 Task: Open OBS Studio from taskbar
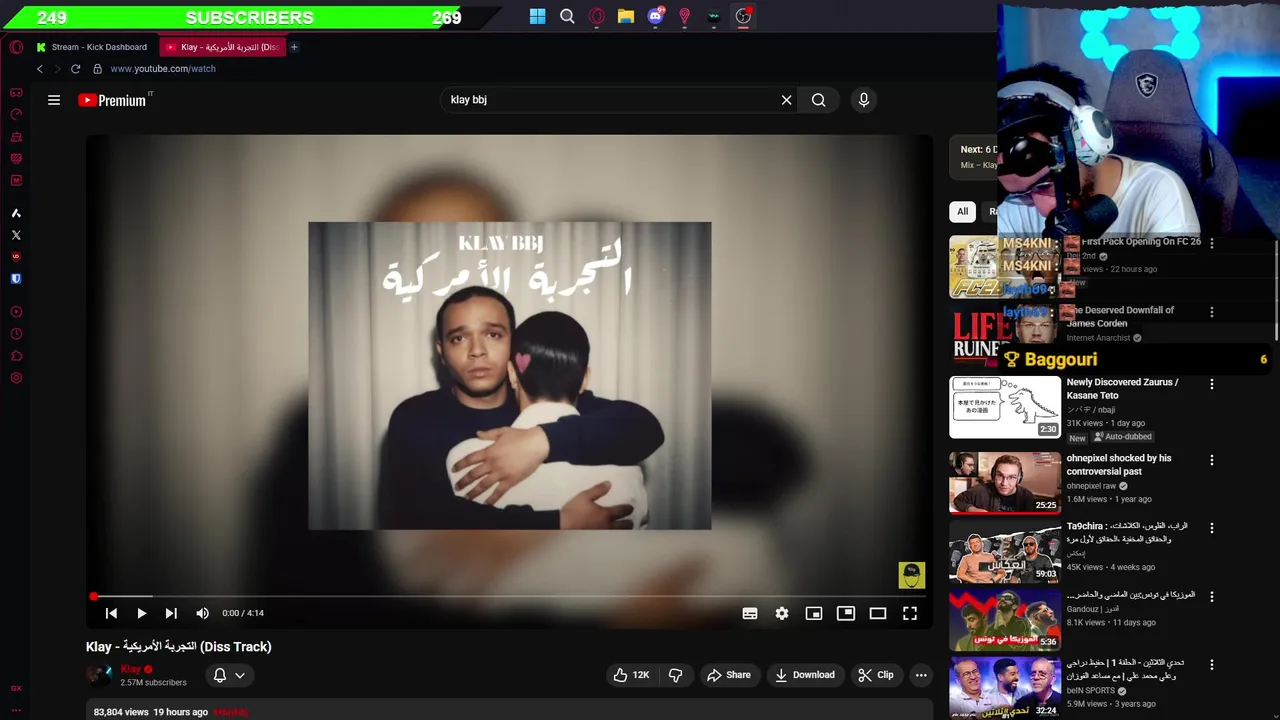(x=743, y=16)
